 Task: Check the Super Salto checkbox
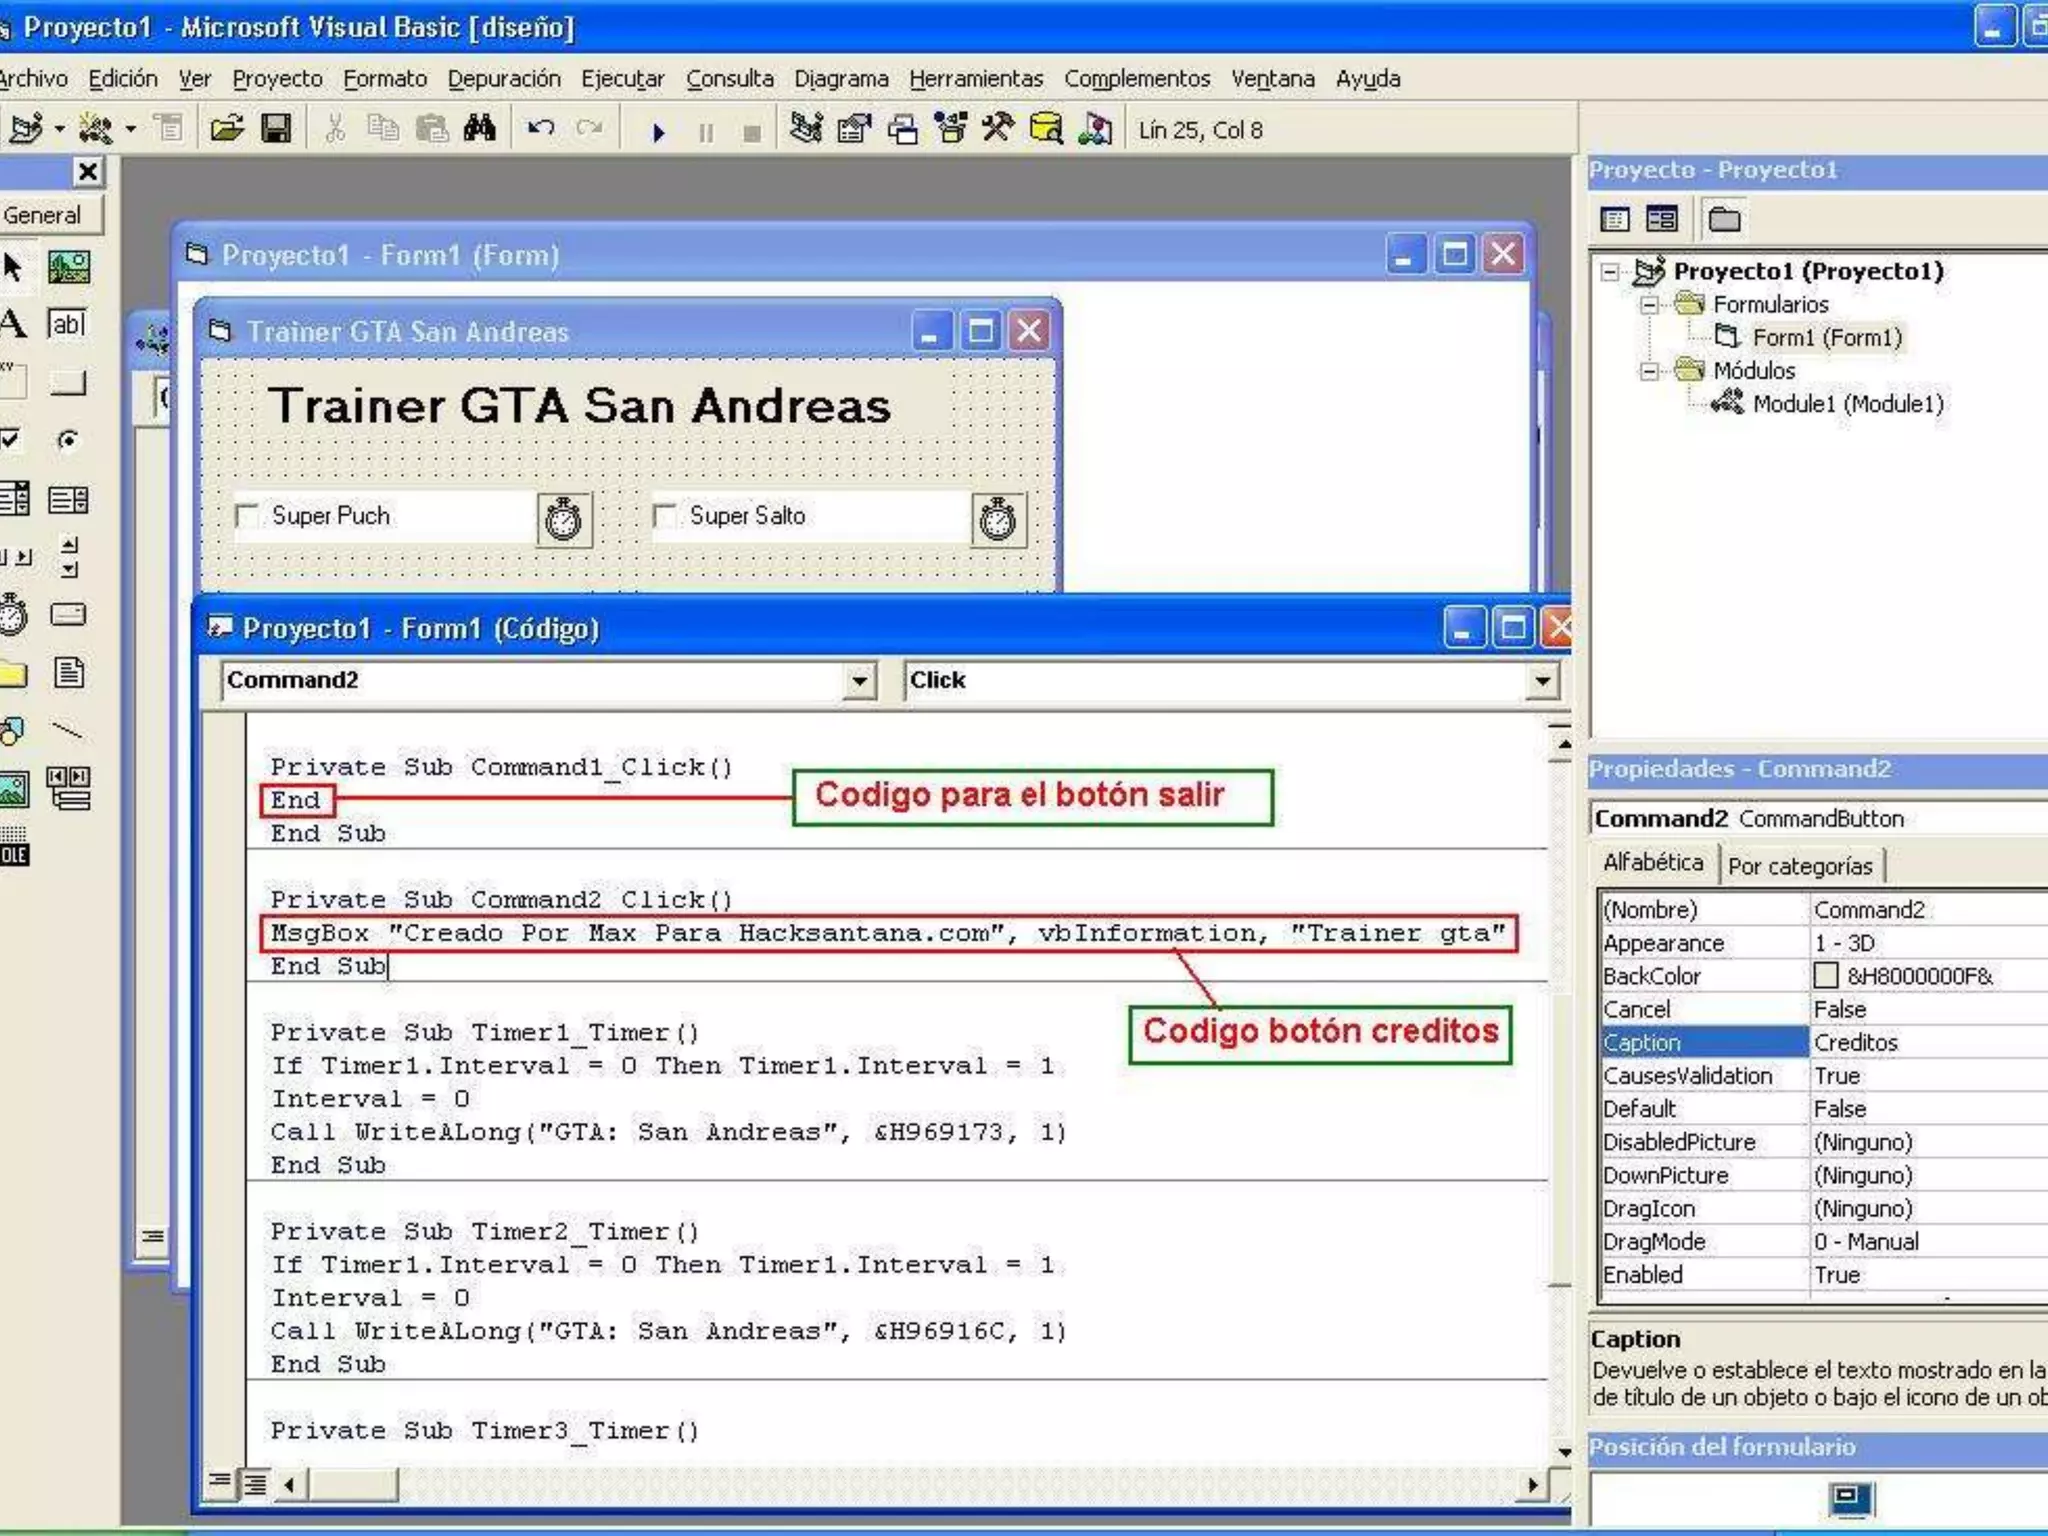tap(664, 516)
